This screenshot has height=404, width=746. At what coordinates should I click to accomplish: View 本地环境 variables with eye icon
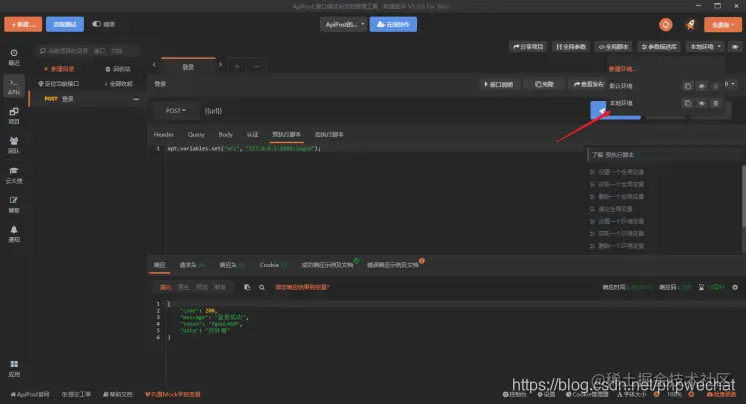click(x=701, y=103)
